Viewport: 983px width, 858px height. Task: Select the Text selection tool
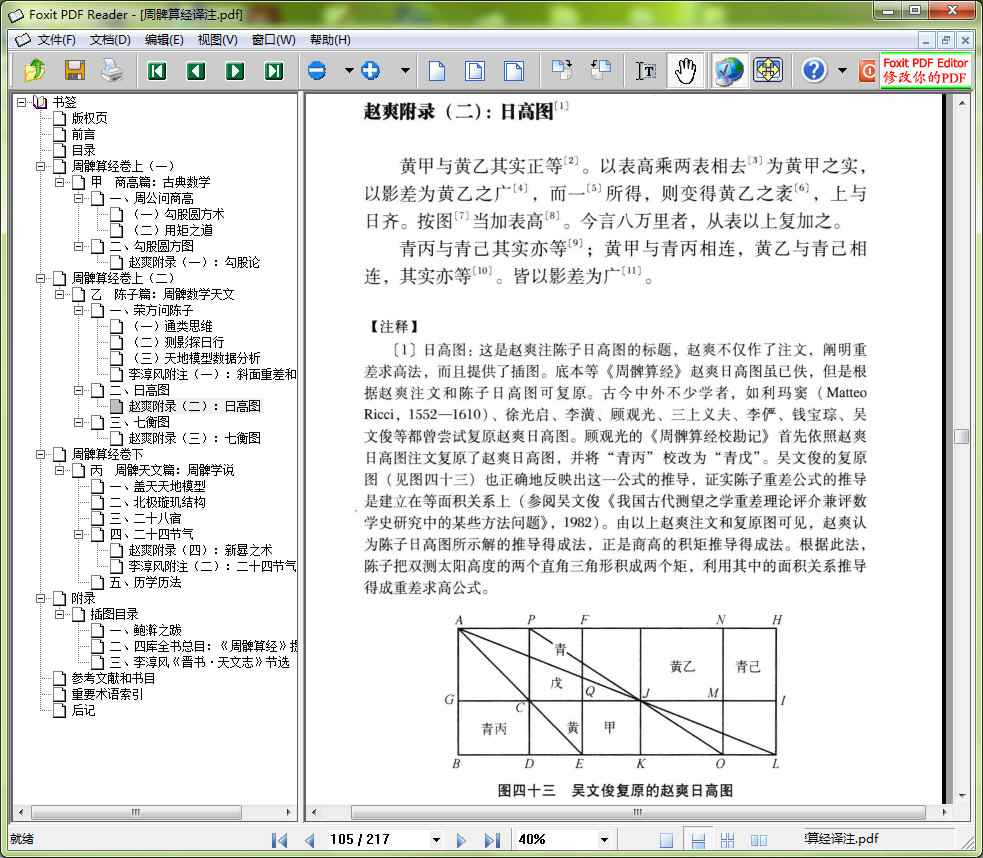tap(647, 71)
